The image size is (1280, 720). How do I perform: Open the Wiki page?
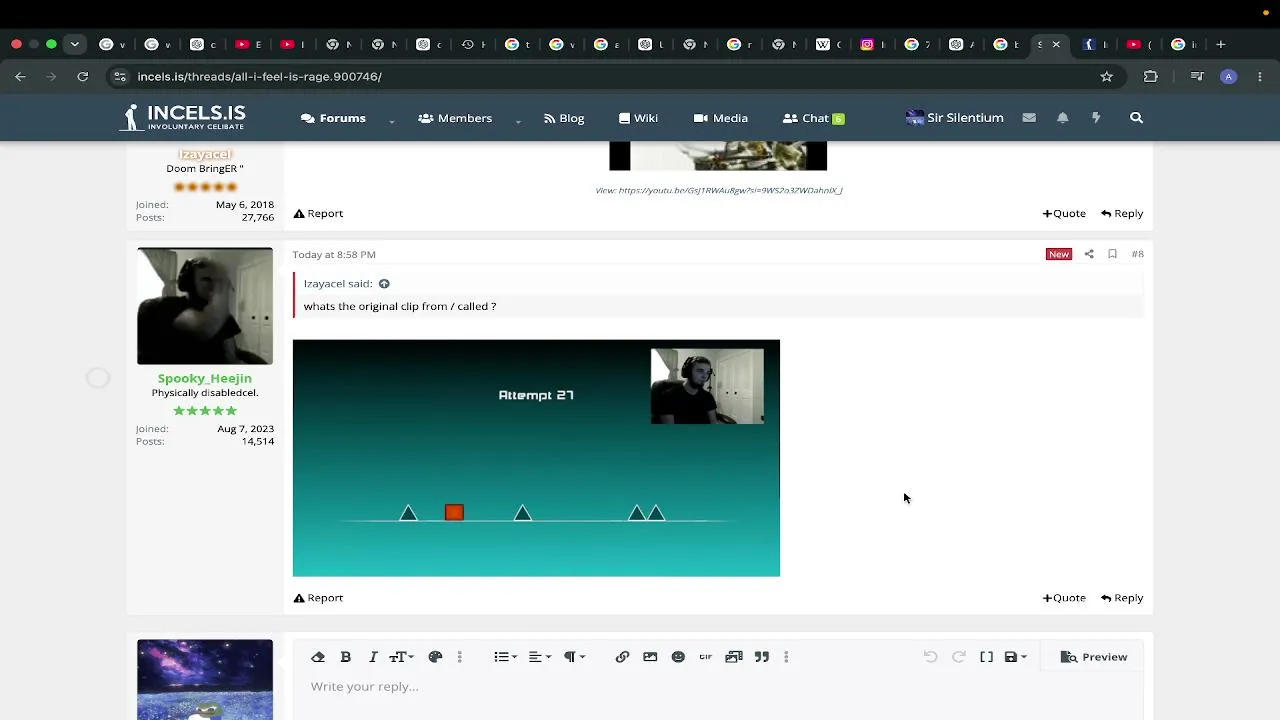click(638, 118)
